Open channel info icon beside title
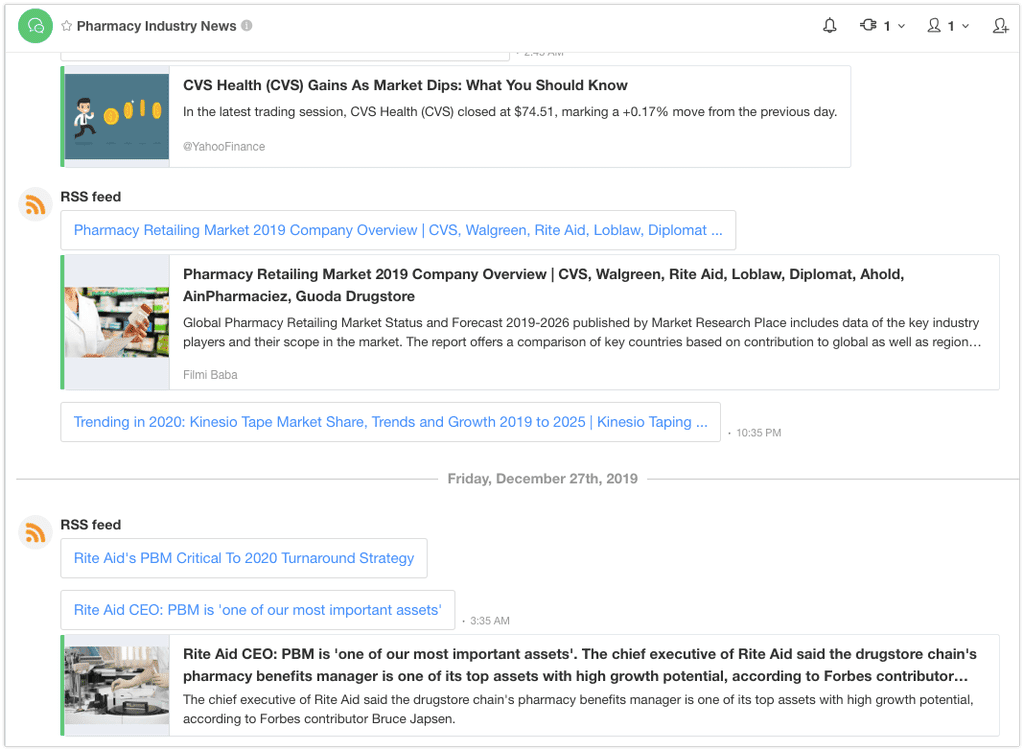This screenshot has width=1024, height=751. click(247, 25)
